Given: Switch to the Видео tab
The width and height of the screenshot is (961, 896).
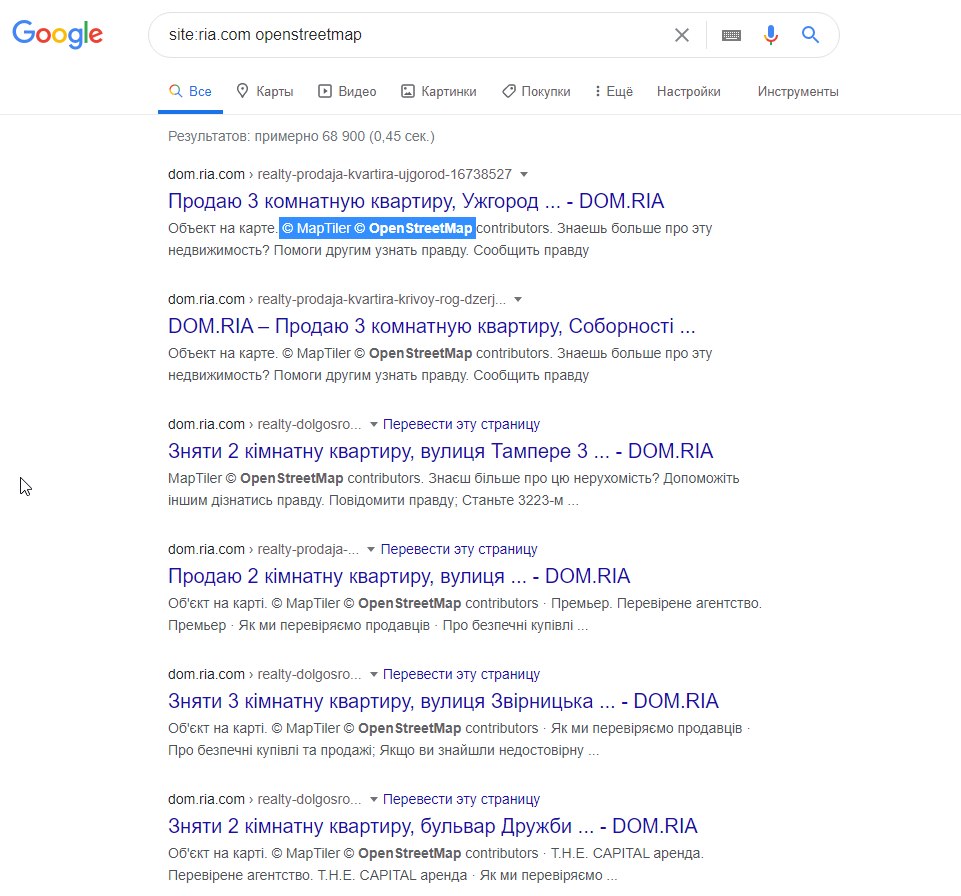Looking at the screenshot, I should click(x=347, y=91).
